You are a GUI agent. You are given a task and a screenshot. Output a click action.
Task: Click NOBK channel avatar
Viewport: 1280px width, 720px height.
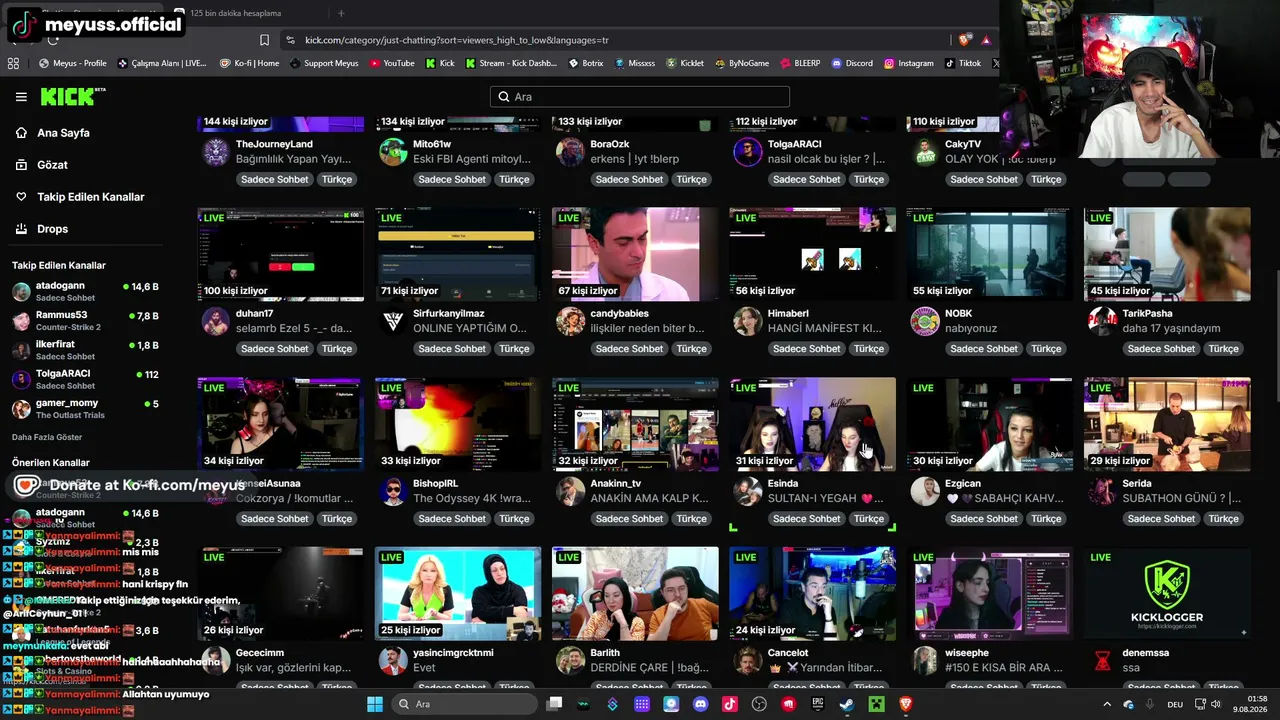925,321
